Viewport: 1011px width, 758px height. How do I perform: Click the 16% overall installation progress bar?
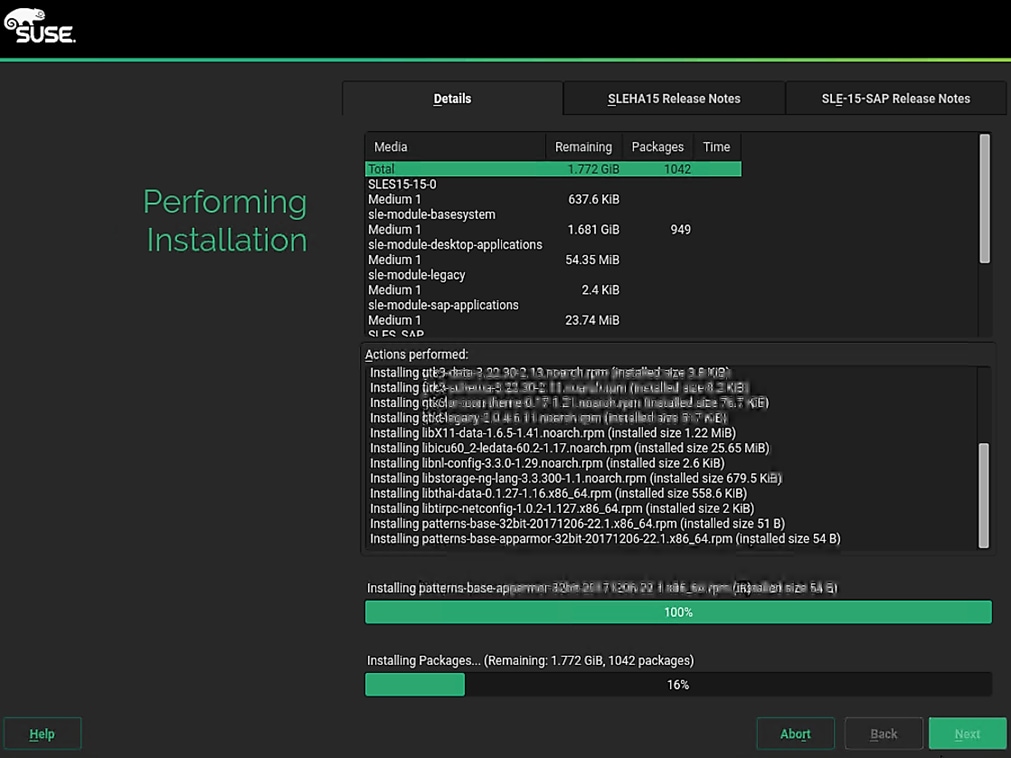(678, 685)
